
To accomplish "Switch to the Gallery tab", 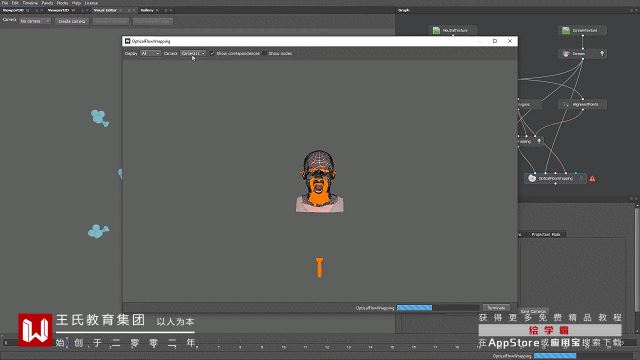I will click(147, 10).
